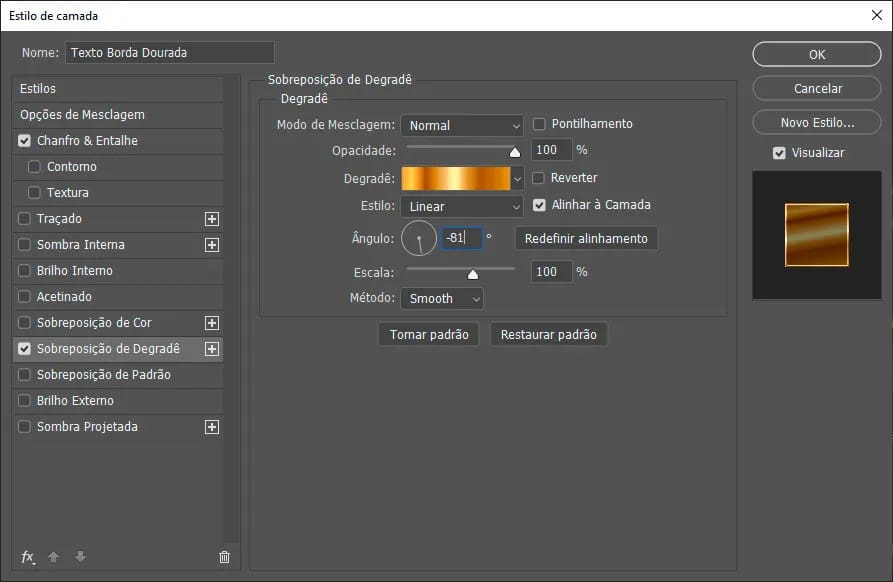The image size is (893, 582).
Task: Enable Sombra Interna checkbox
Action: pyautogui.click(x=24, y=245)
